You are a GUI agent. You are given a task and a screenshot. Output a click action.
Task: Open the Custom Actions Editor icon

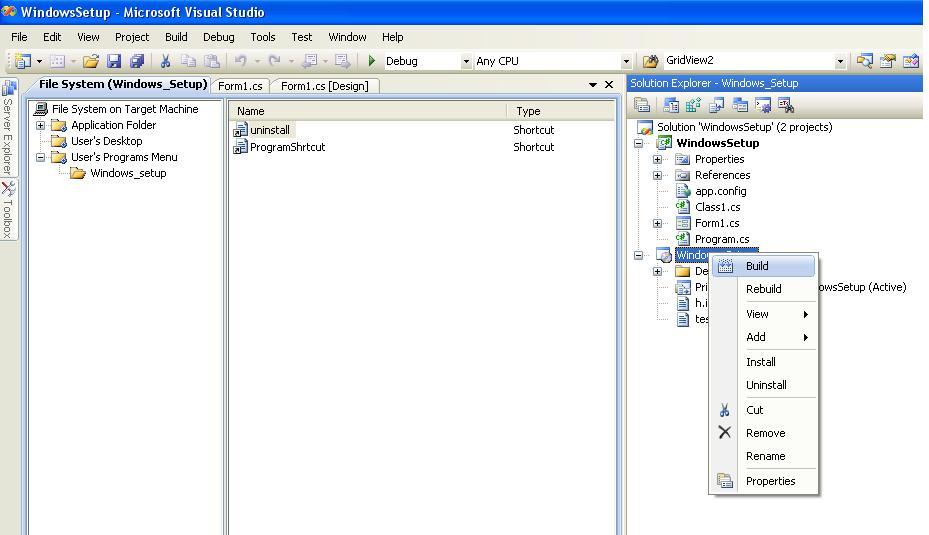[763, 105]
